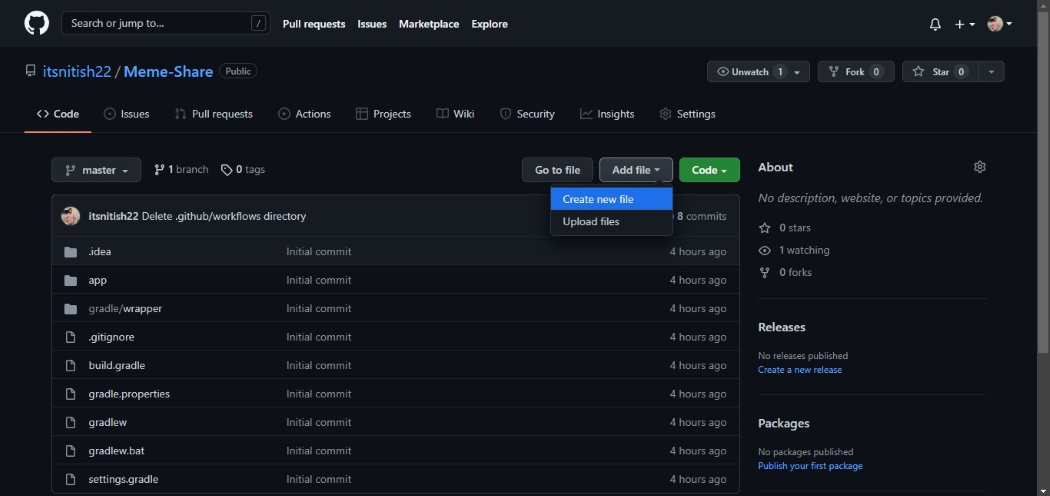The height and width of the screenshot is (496, 1050).
Task: Open top-bar Issues link
Action: (x=372, y=24)
